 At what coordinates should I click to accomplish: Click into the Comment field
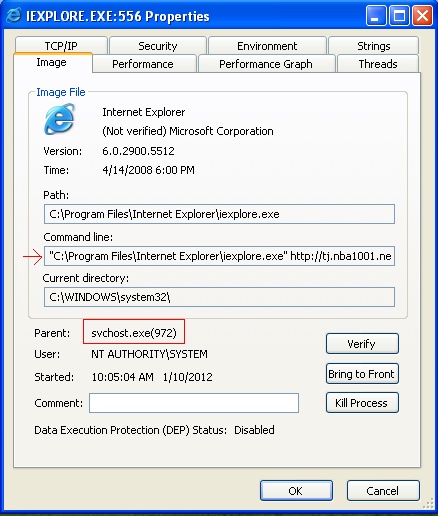click(x=194, y=403)
